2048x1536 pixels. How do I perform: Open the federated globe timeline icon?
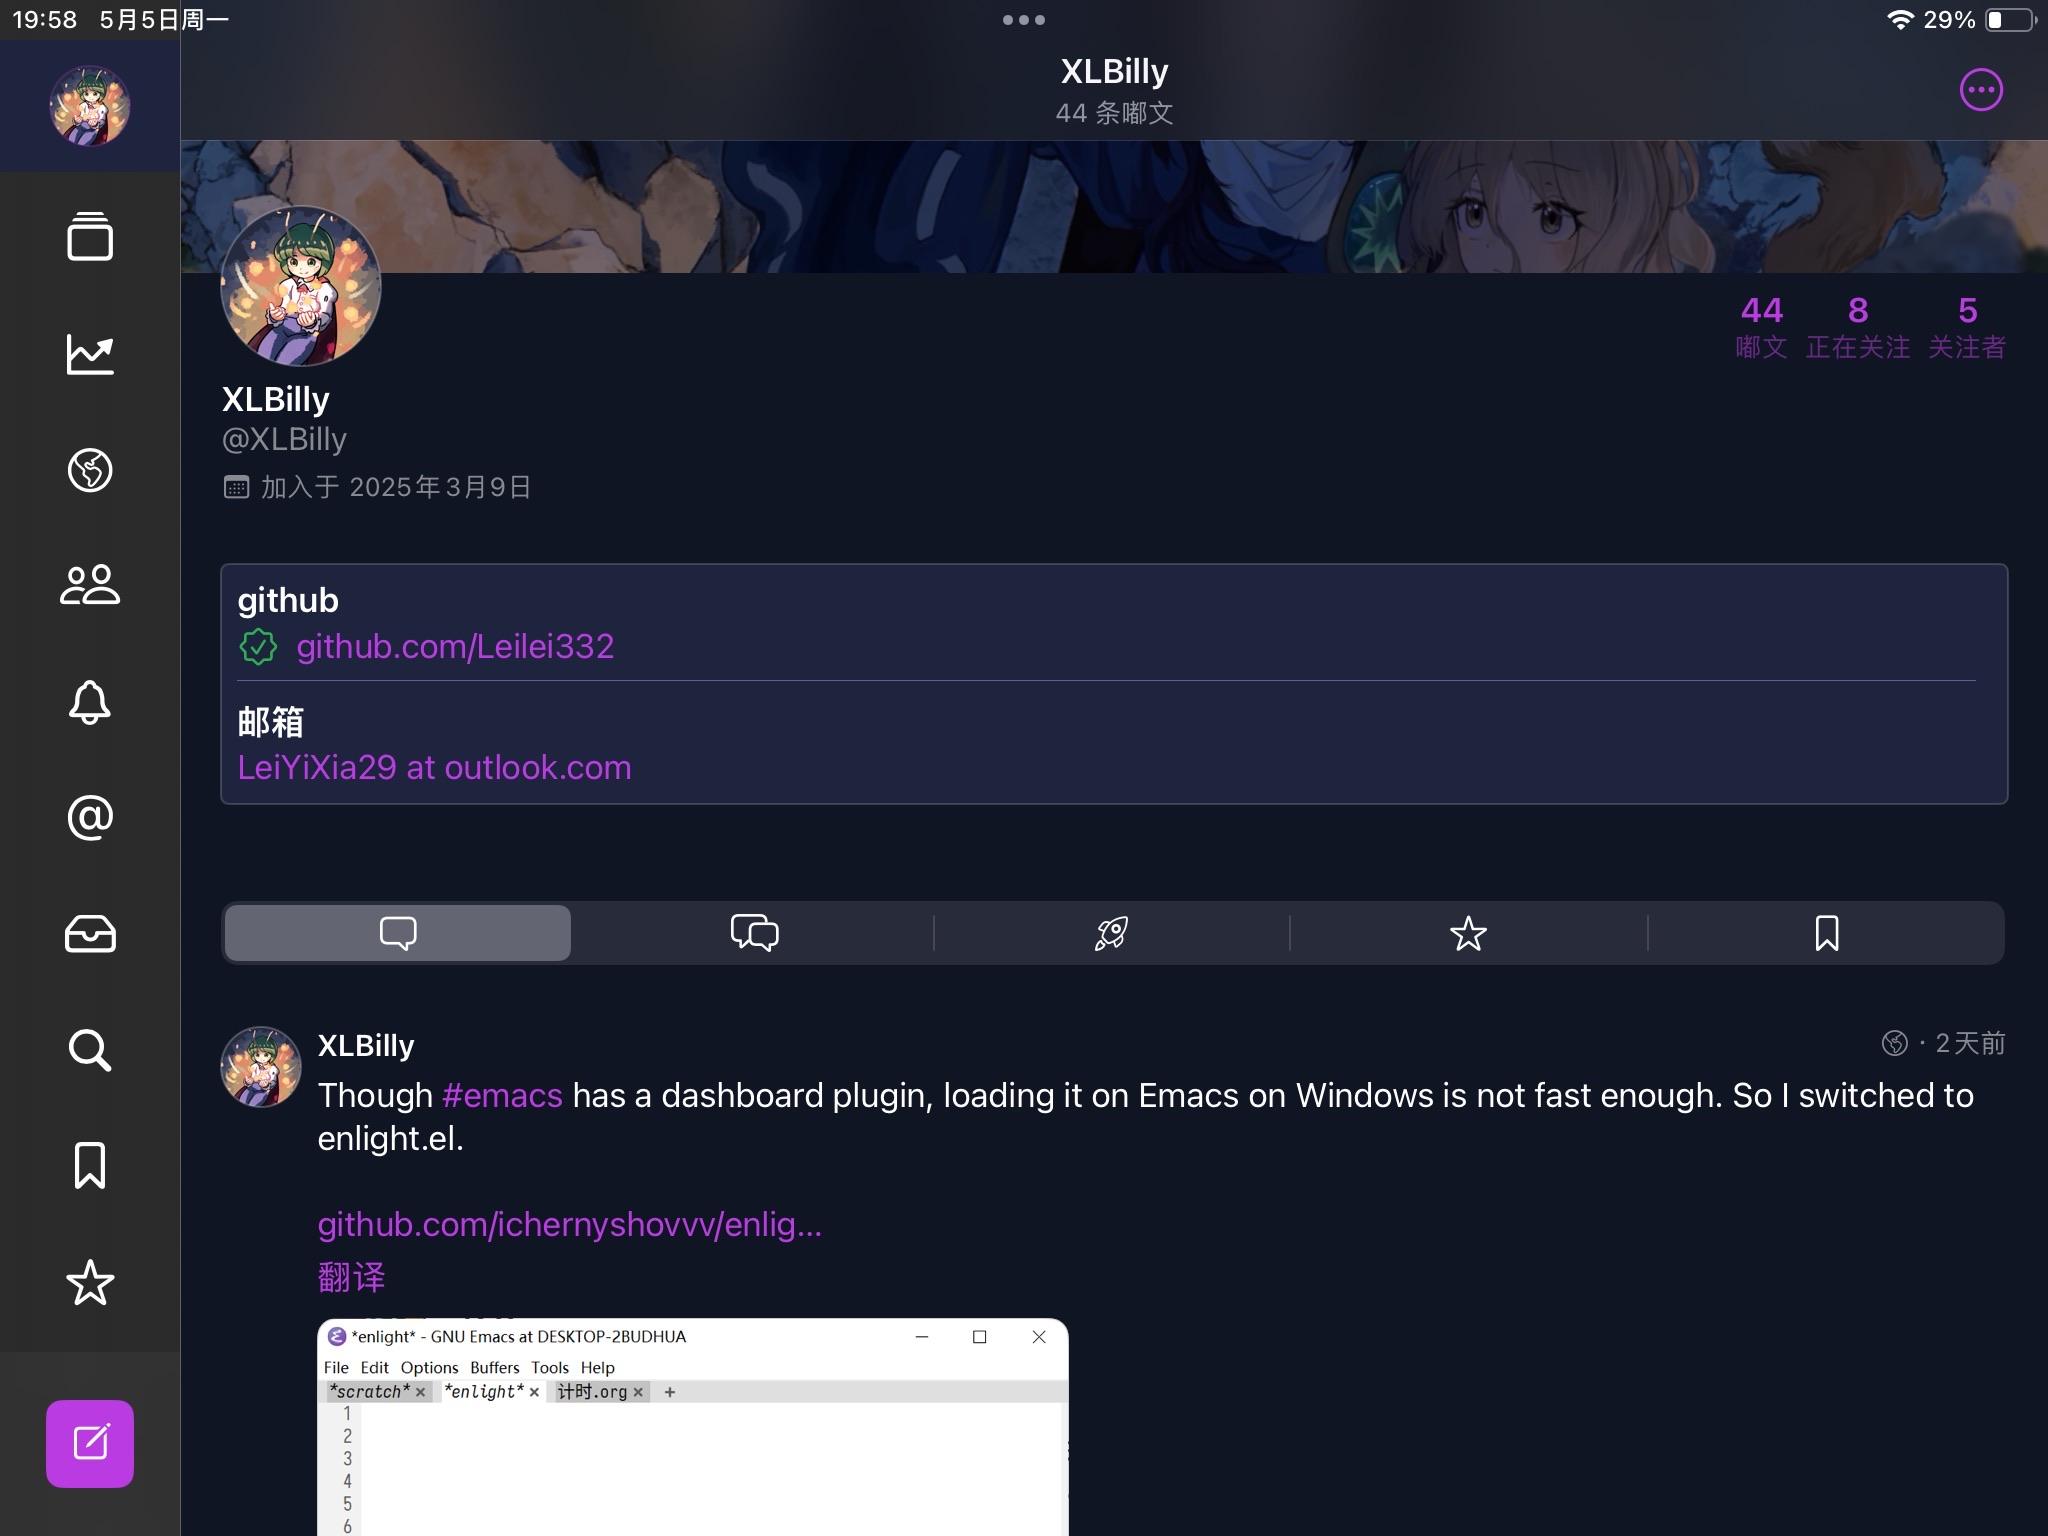tap(90, 470)
